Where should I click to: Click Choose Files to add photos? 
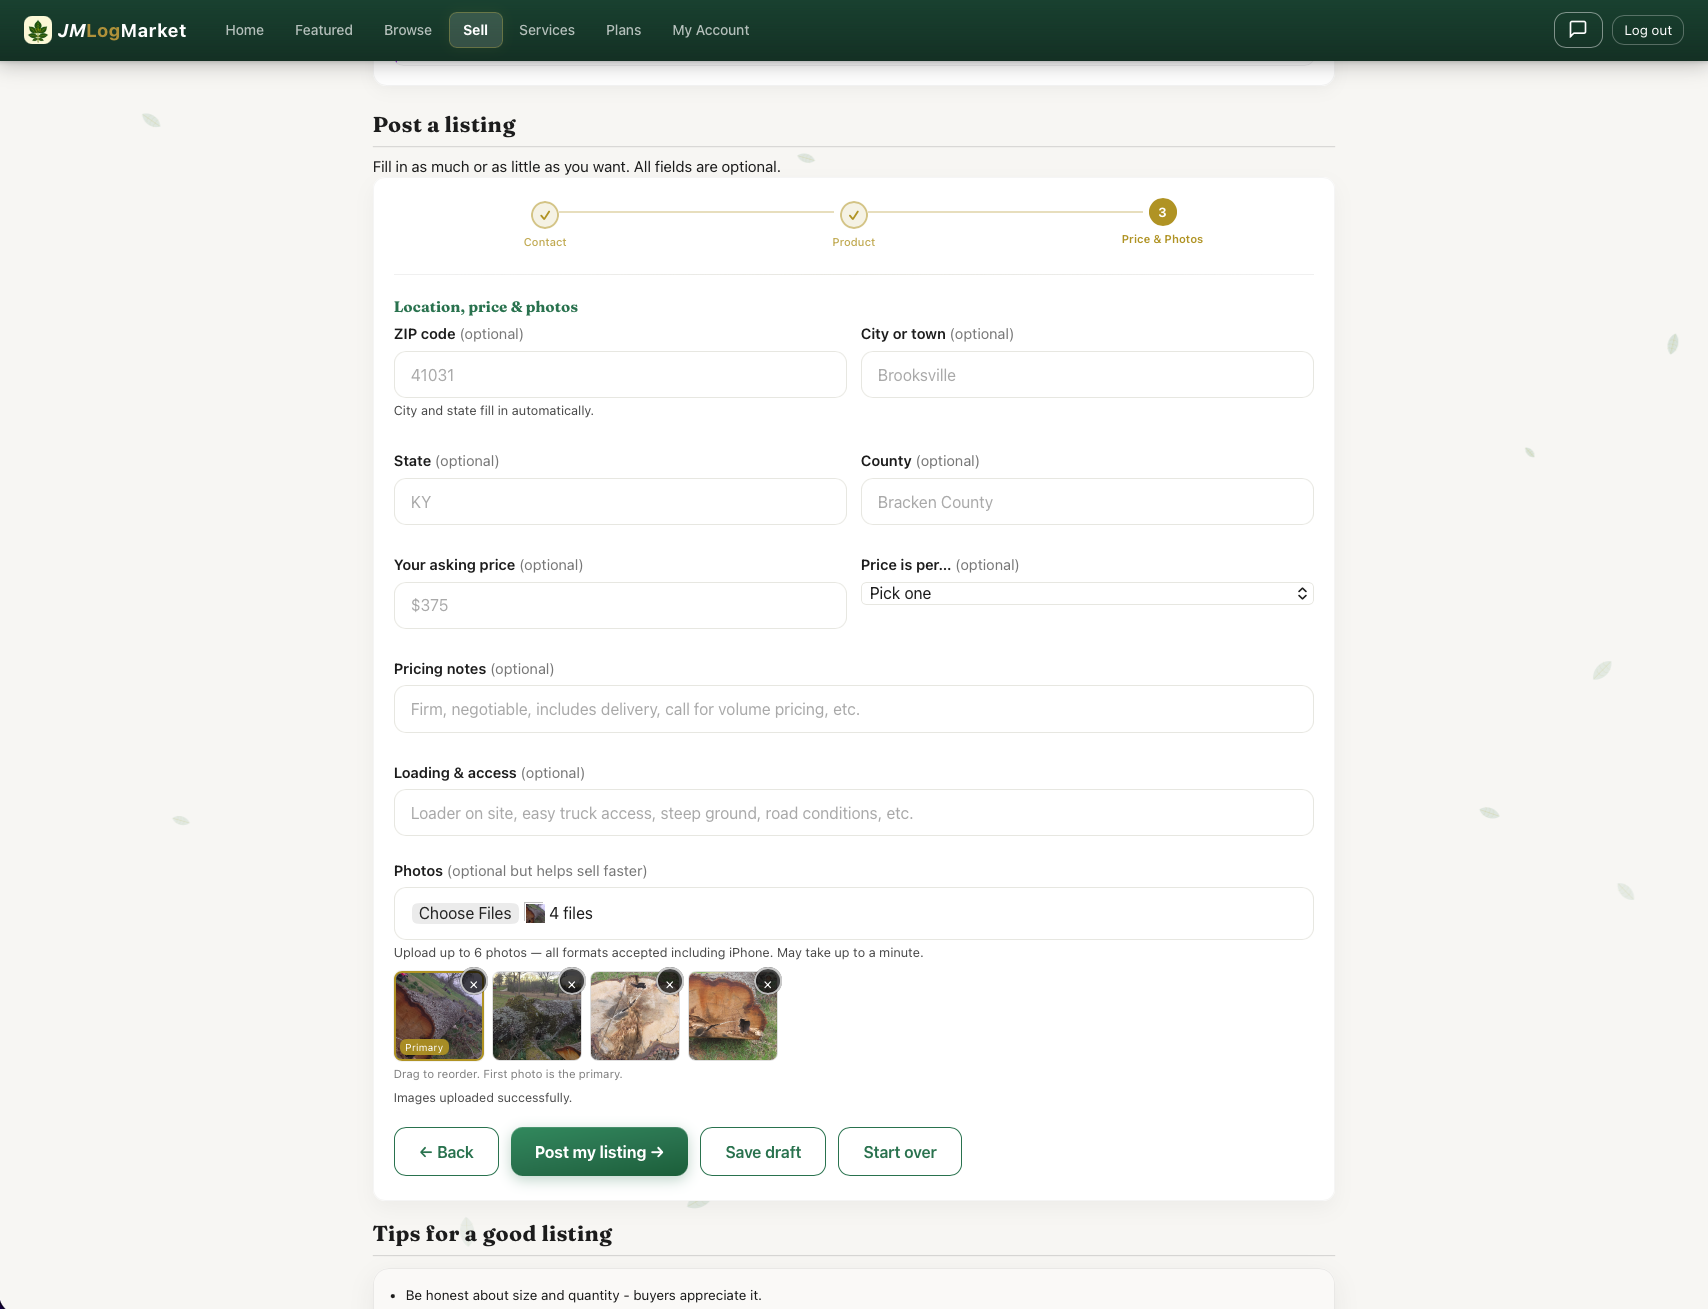[465, 913]
